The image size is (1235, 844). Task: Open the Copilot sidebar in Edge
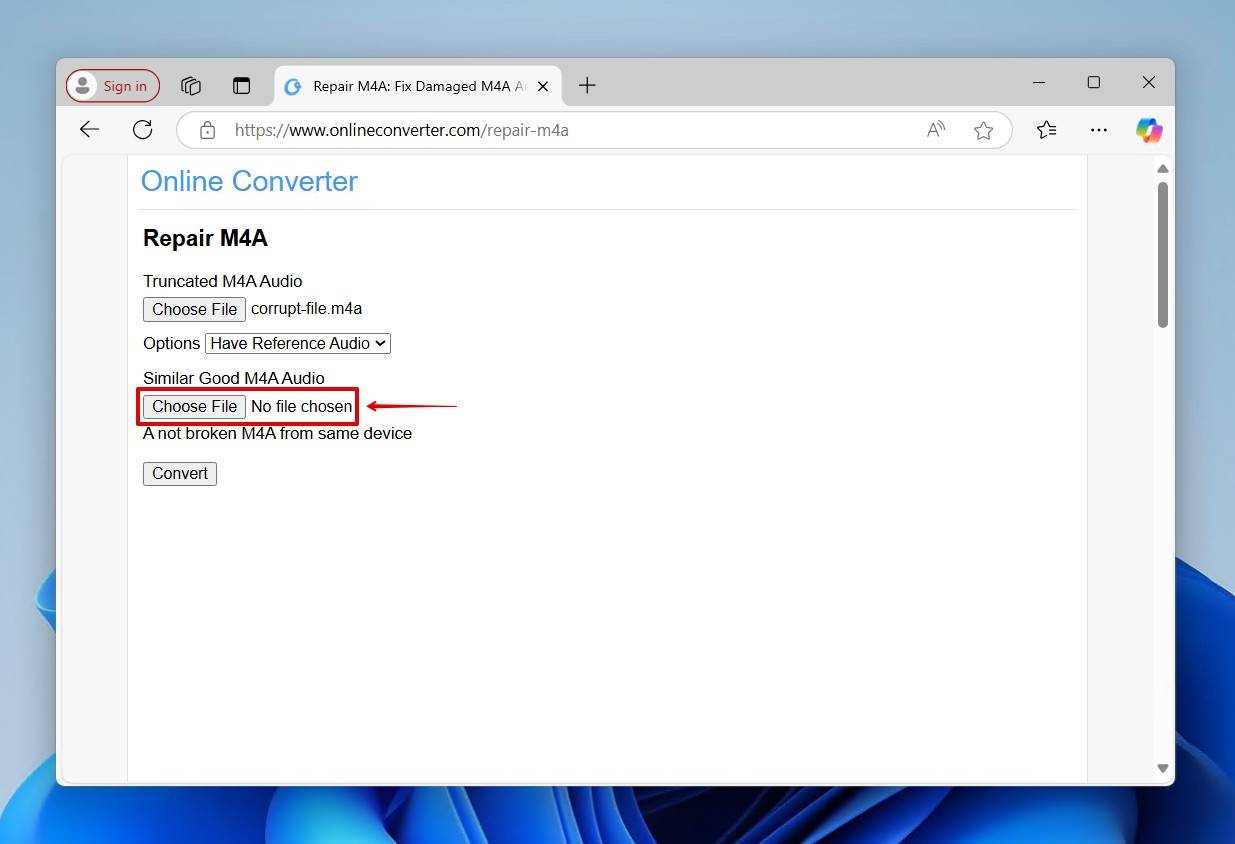[1148, 130]
